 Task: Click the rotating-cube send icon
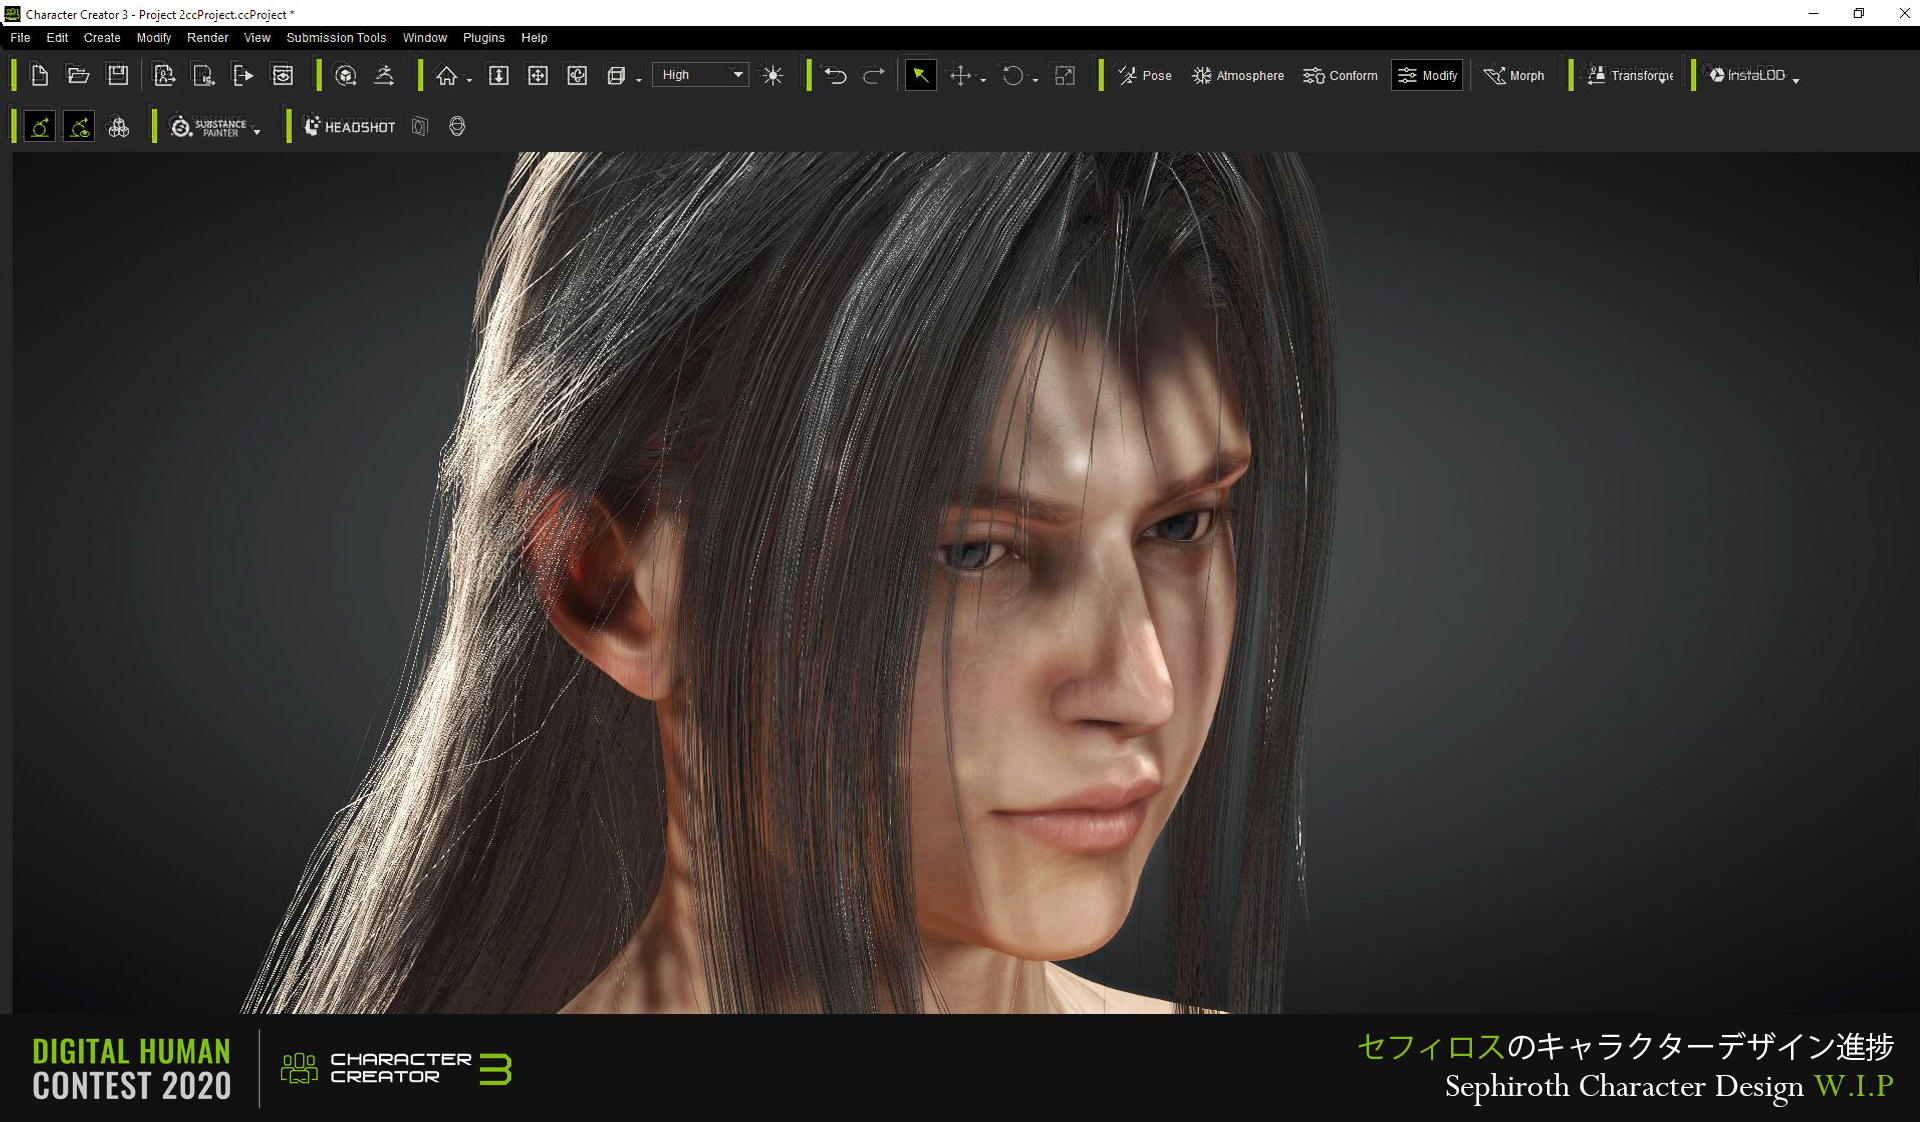[346, 75]
